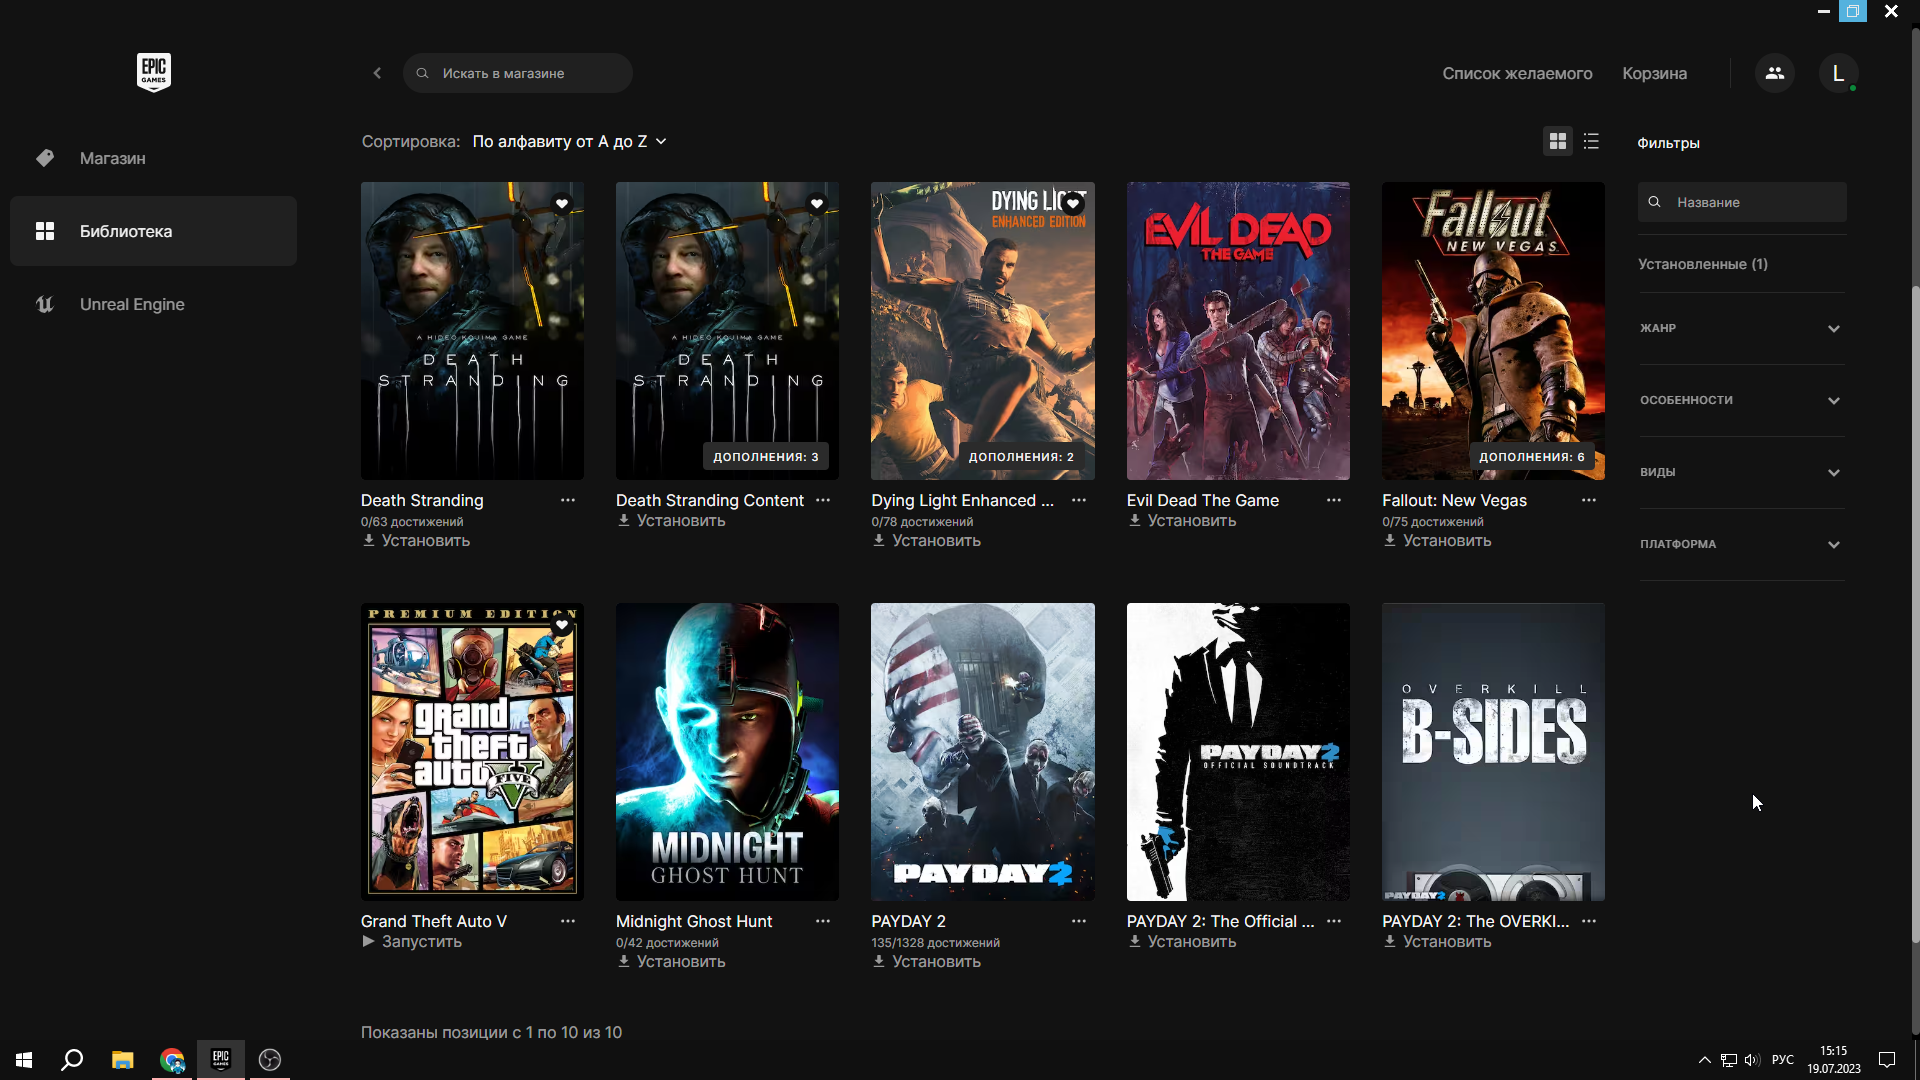Image resolution: width=1920 pixels, height=1080 pixels.
Task: Install PAYDAY 2: The Official Soundtrack
Action: [x=1182, y=942]
